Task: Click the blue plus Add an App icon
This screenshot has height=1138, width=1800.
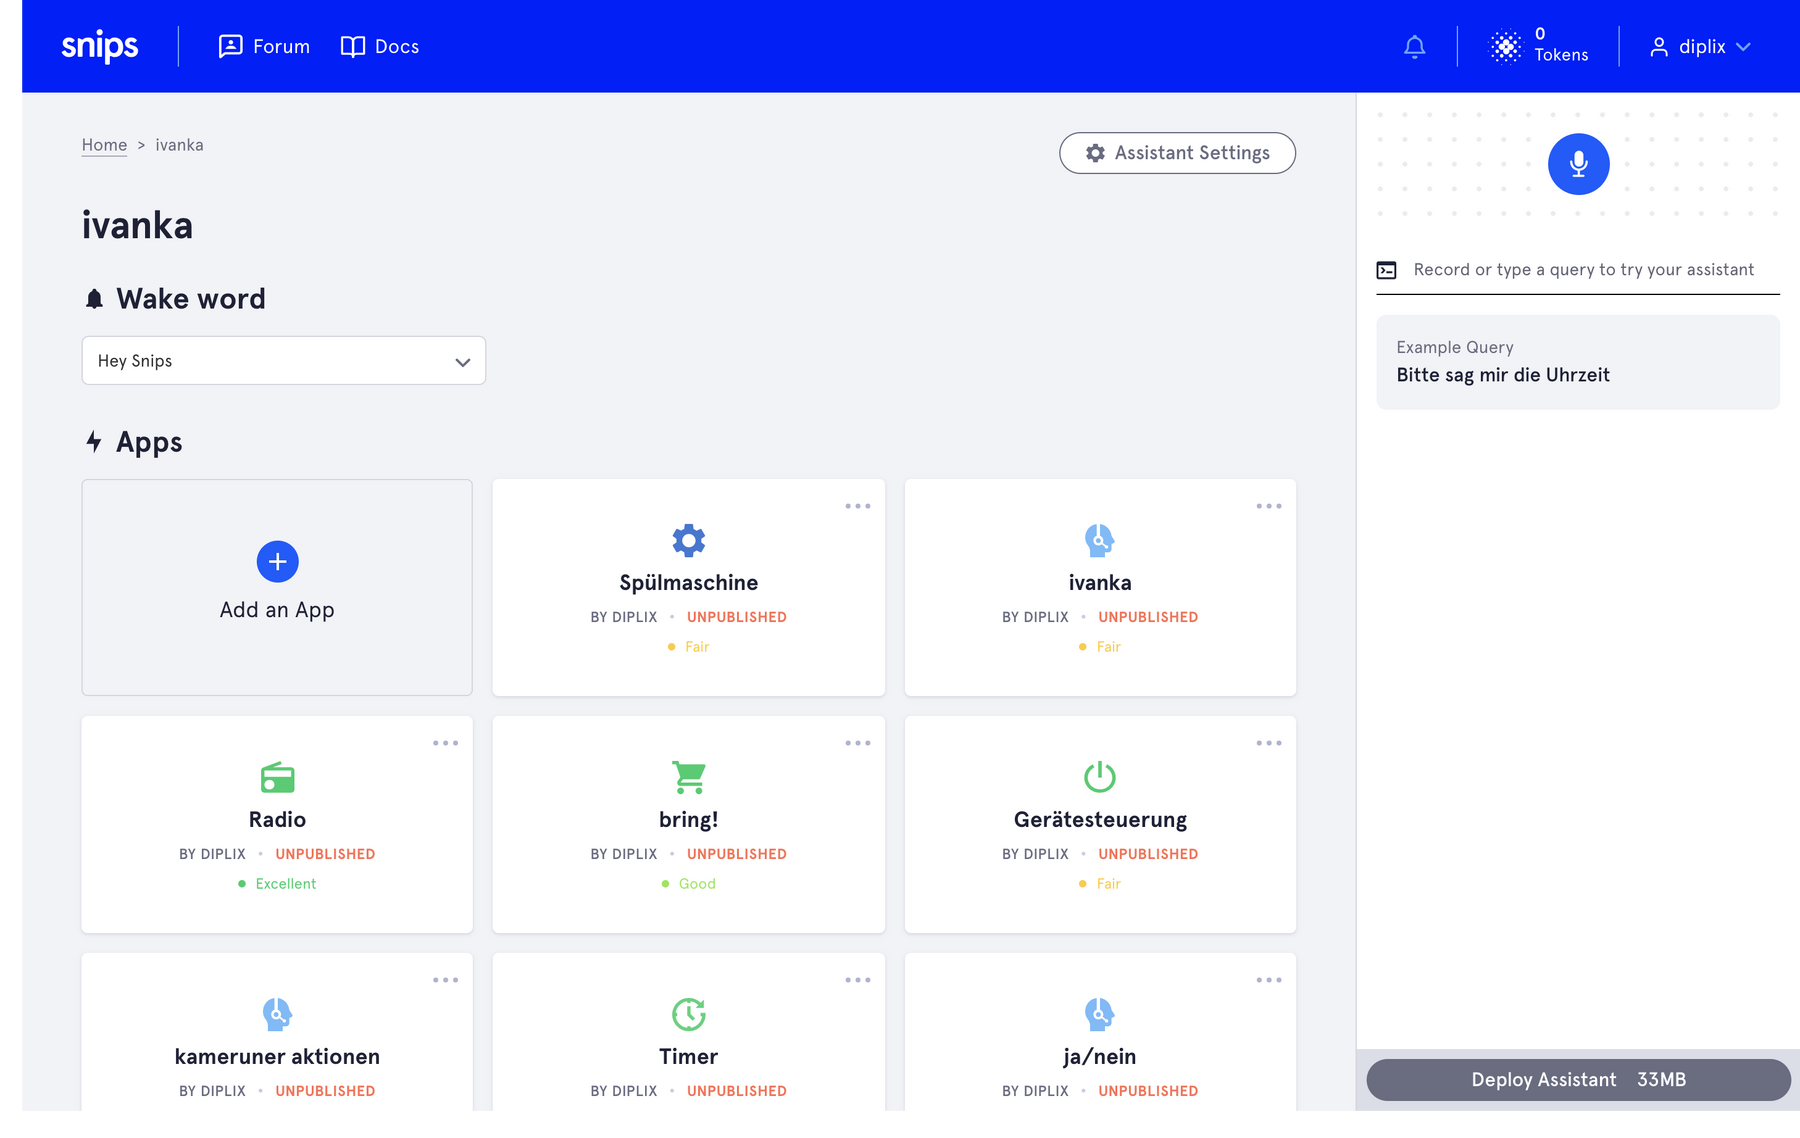Action: [x=277, y=562]
